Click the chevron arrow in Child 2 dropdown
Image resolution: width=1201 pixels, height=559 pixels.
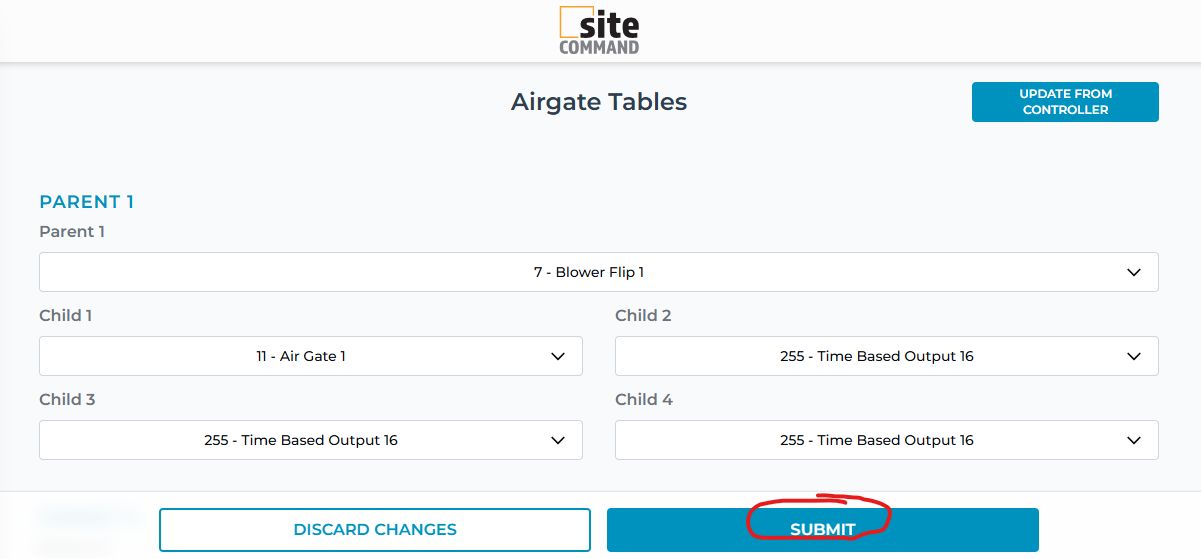[x=1133, y=356]
